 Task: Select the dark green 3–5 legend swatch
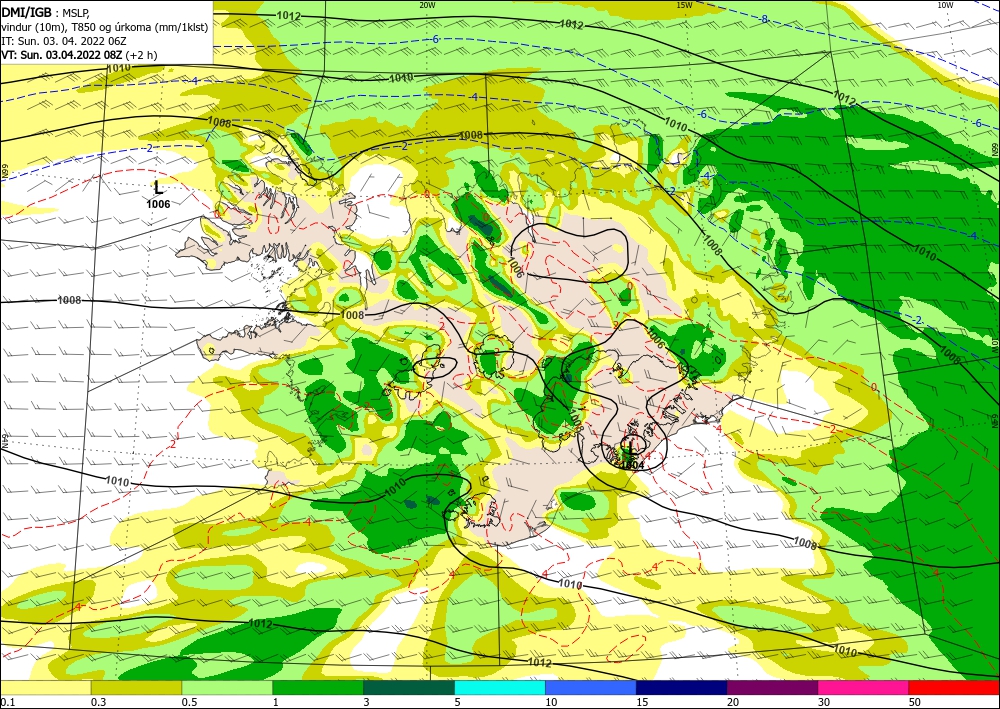409,687
